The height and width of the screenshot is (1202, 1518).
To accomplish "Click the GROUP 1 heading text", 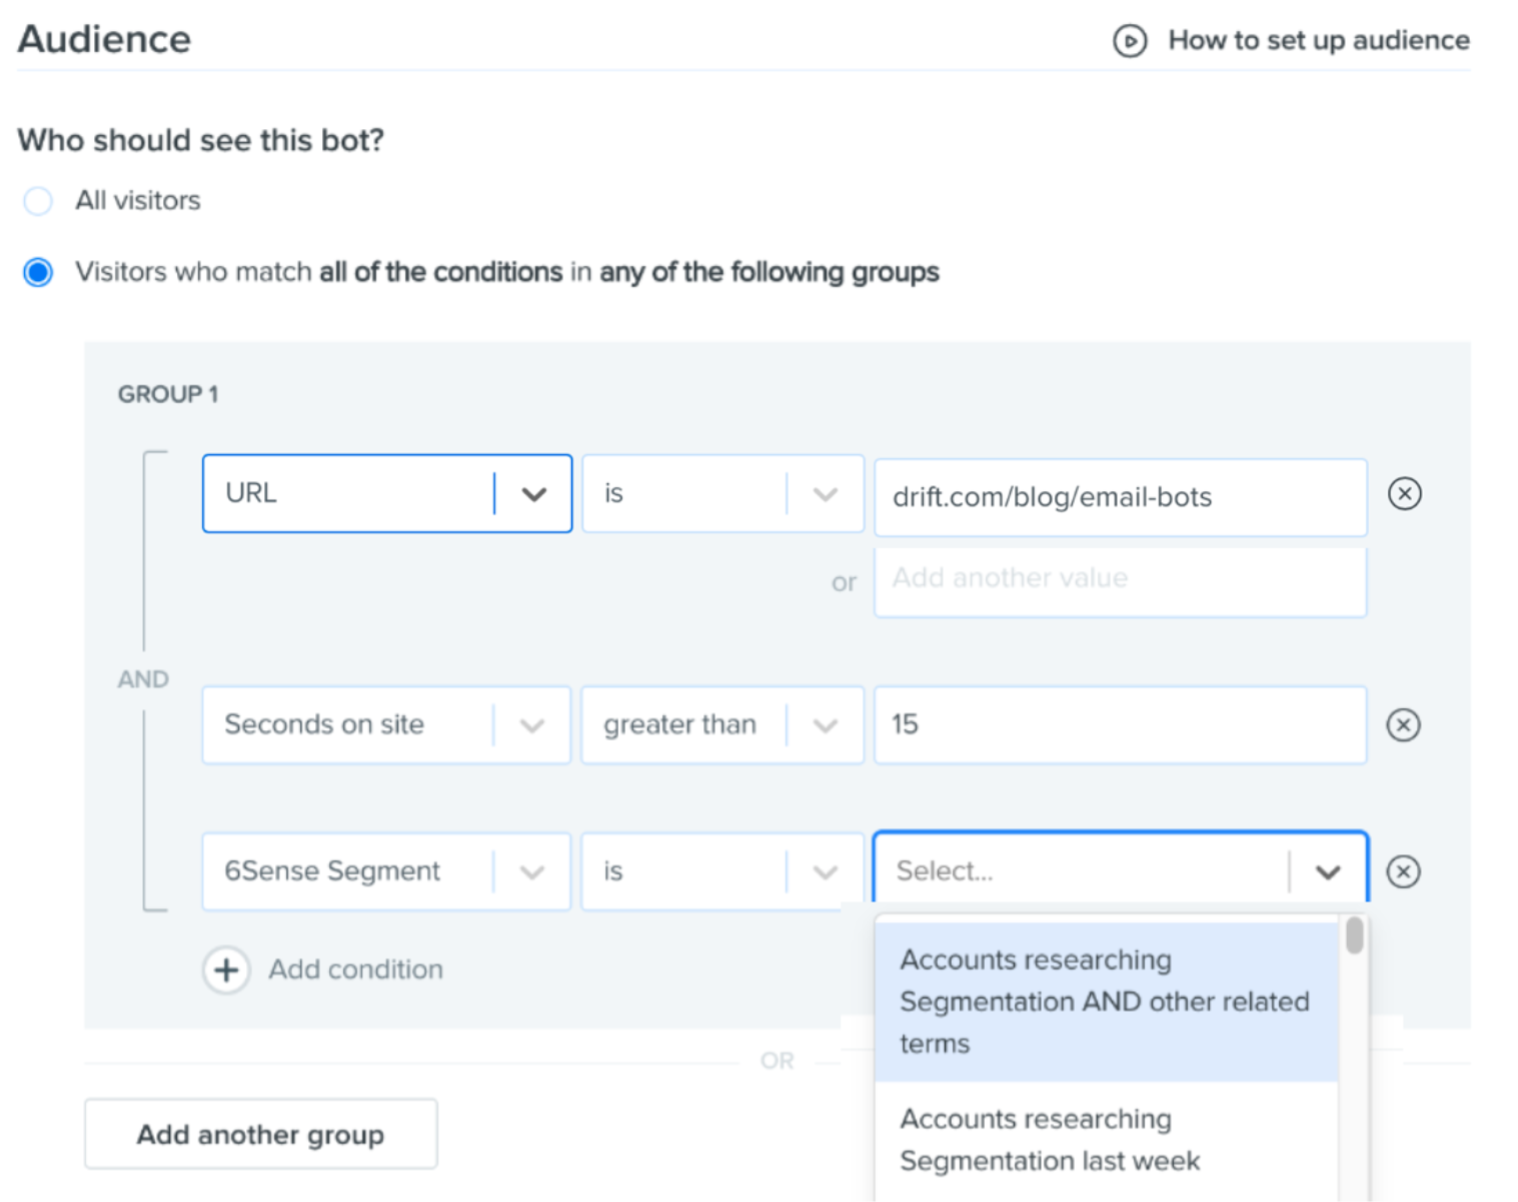I will coord(168,394).
